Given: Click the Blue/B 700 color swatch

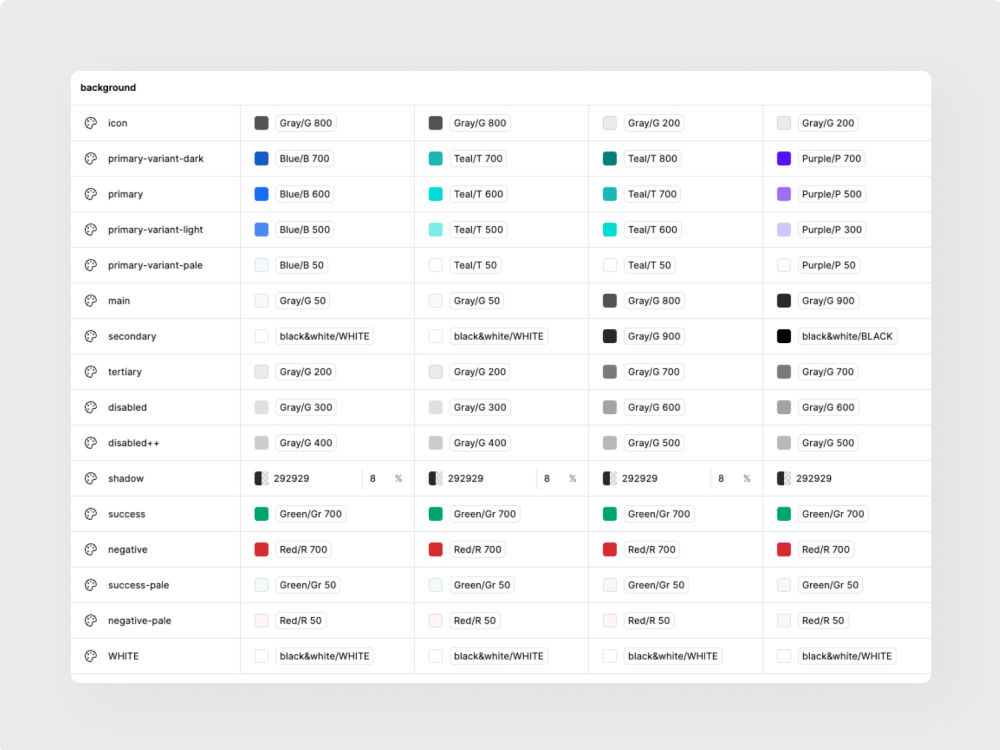Looking at the screenshot, I should tap(261, 159).
